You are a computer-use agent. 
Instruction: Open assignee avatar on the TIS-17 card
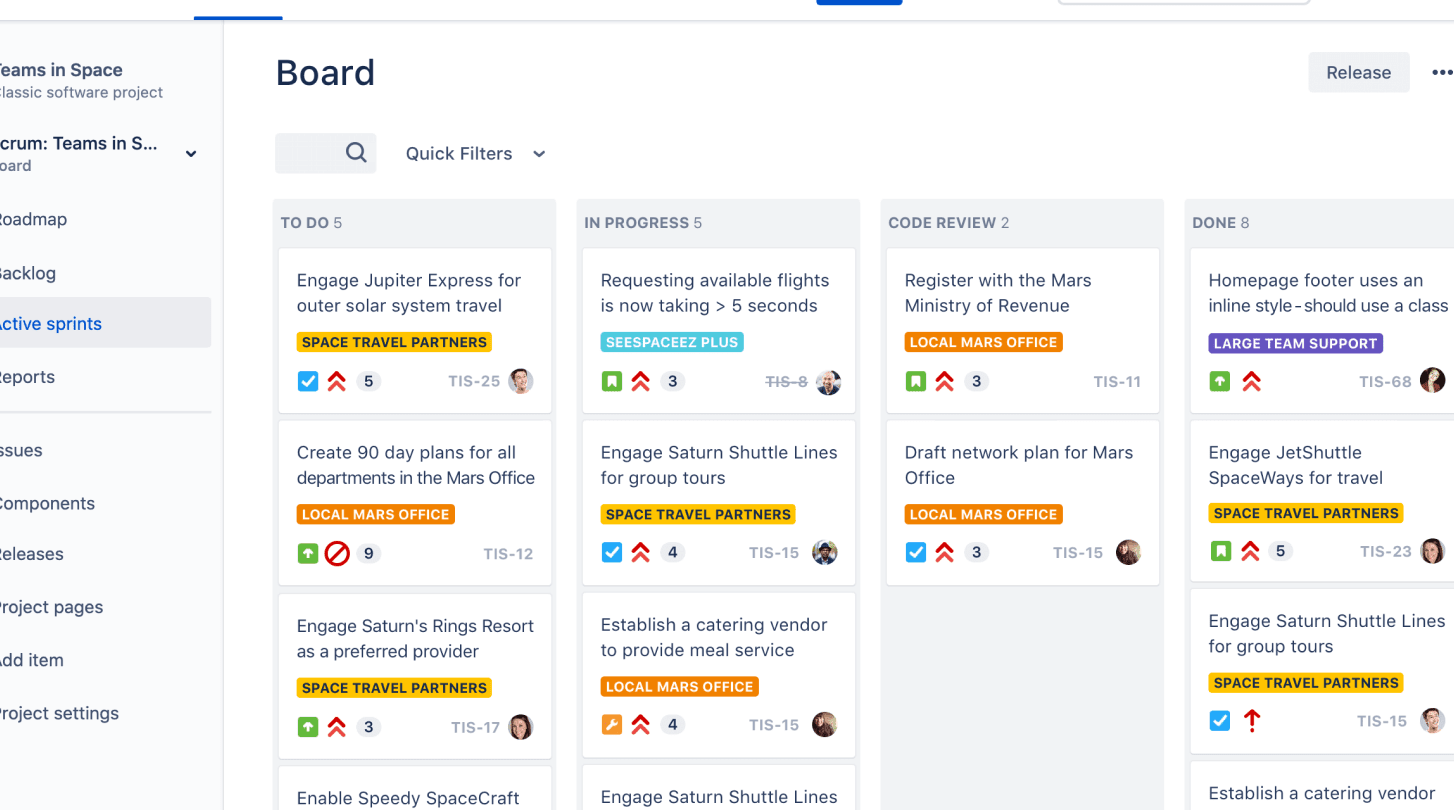(521, 727)
